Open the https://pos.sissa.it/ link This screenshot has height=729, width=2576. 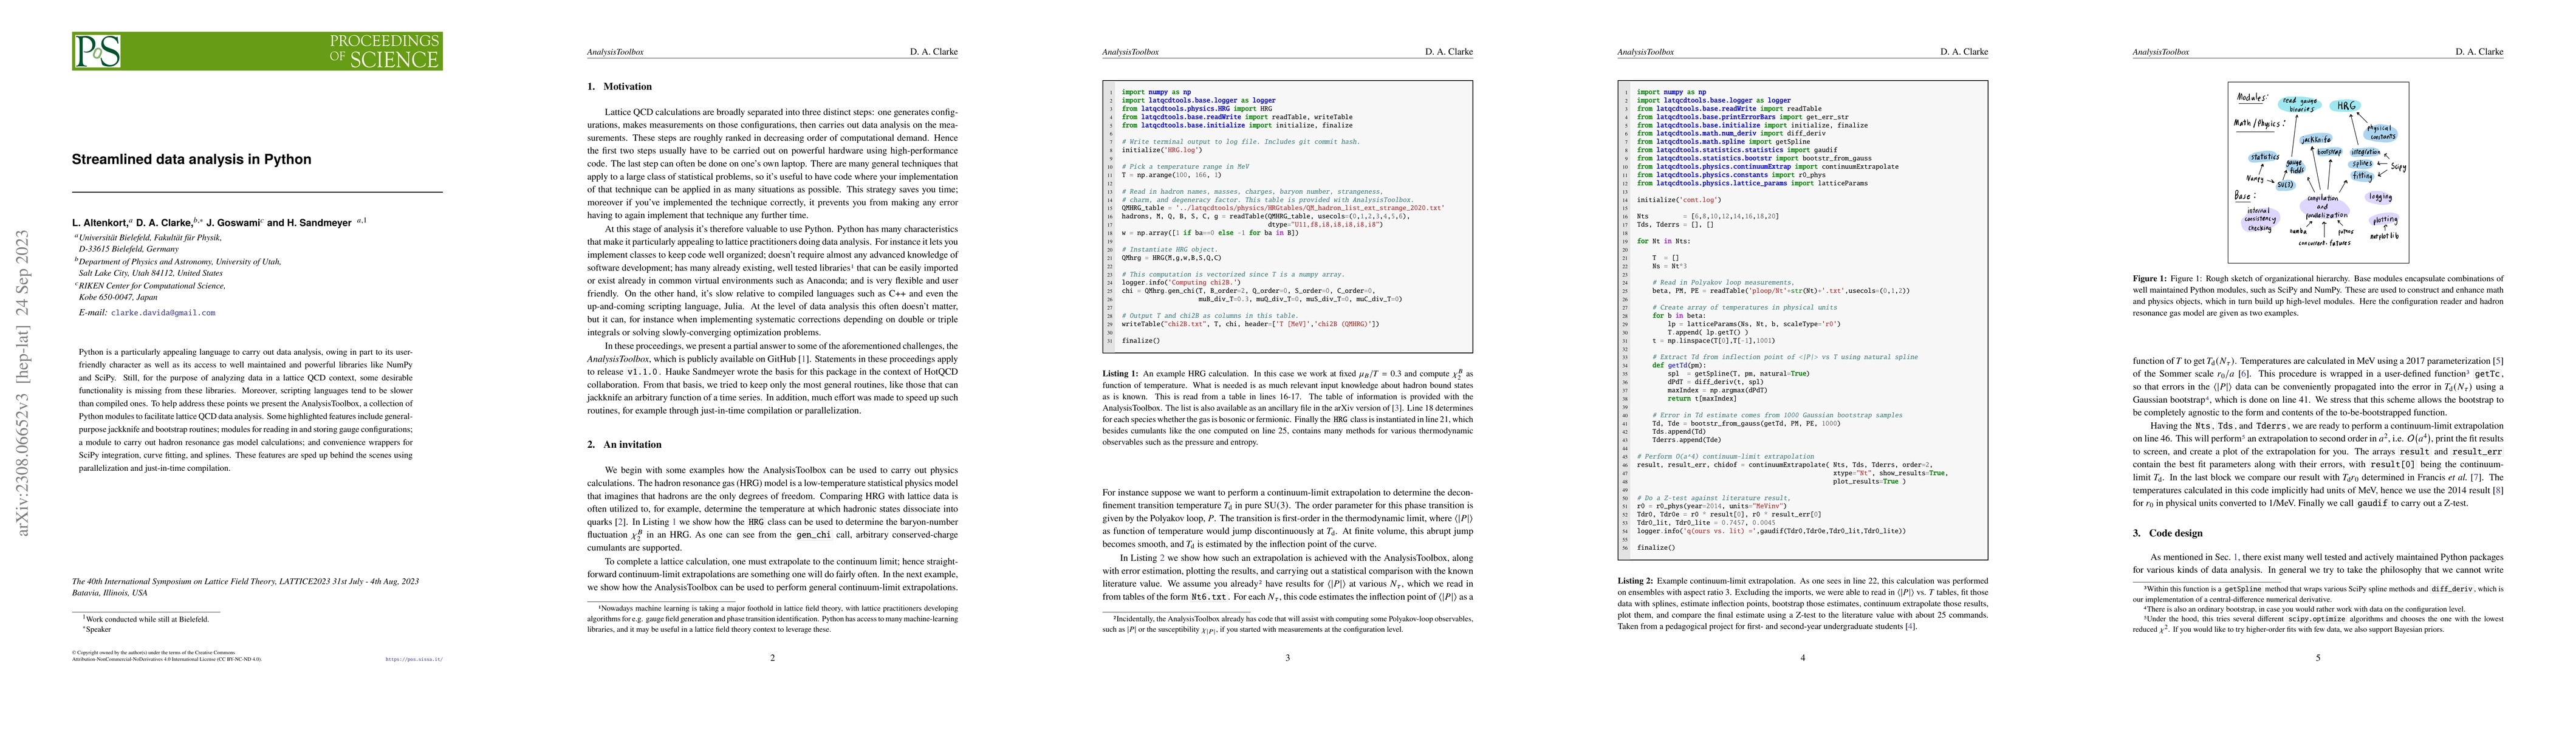coord(414,660)
